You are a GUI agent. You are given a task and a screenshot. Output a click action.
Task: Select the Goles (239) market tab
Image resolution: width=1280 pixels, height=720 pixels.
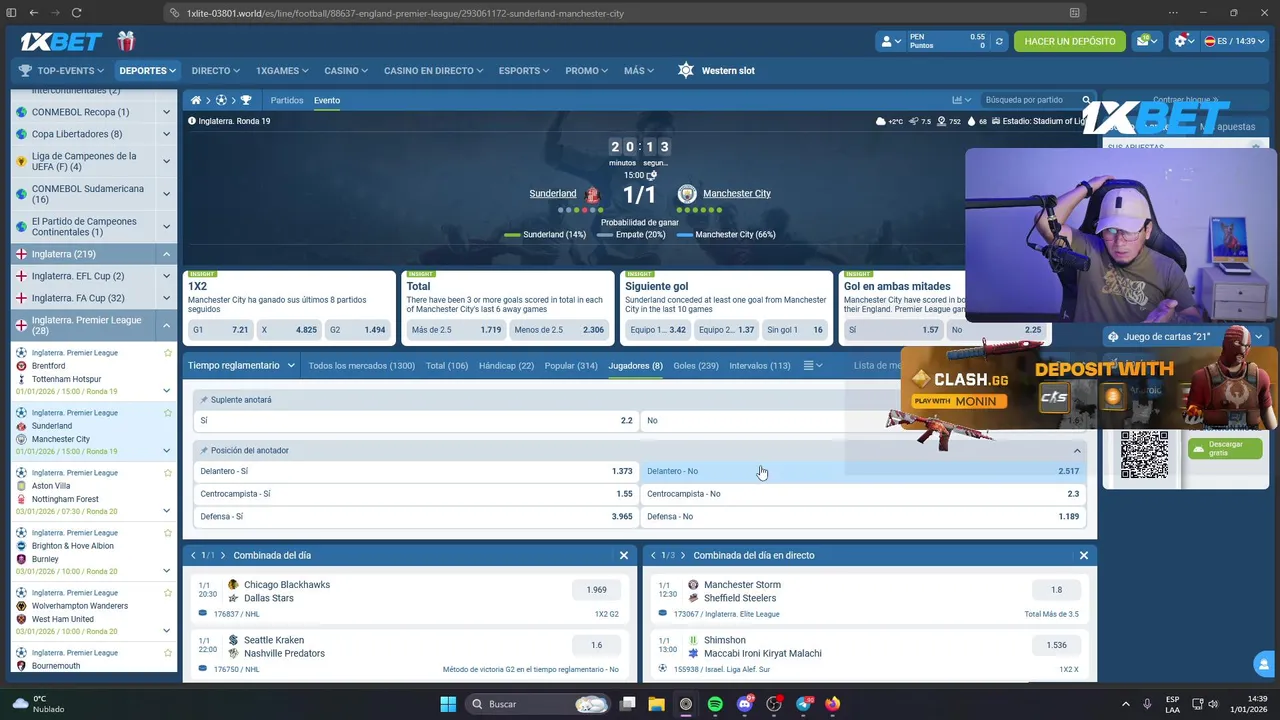coord(695,366)
